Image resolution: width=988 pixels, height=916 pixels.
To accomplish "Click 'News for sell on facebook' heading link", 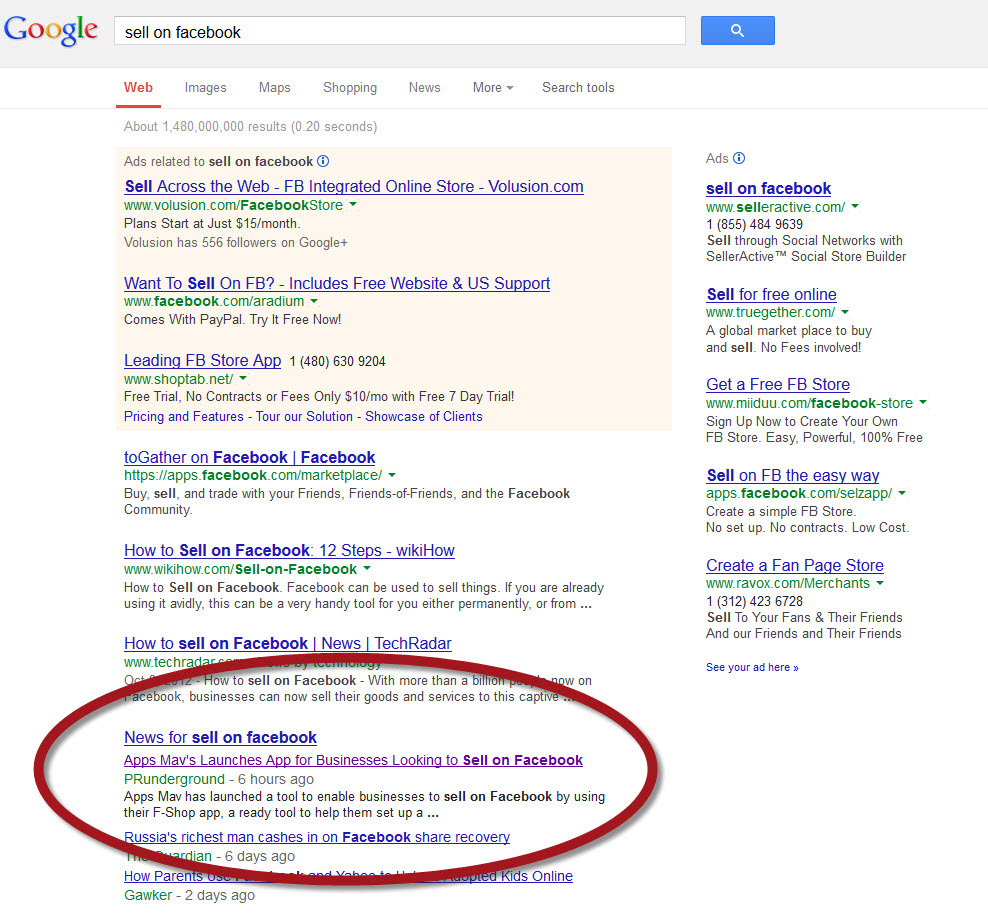I will click(x=221, y=738).
